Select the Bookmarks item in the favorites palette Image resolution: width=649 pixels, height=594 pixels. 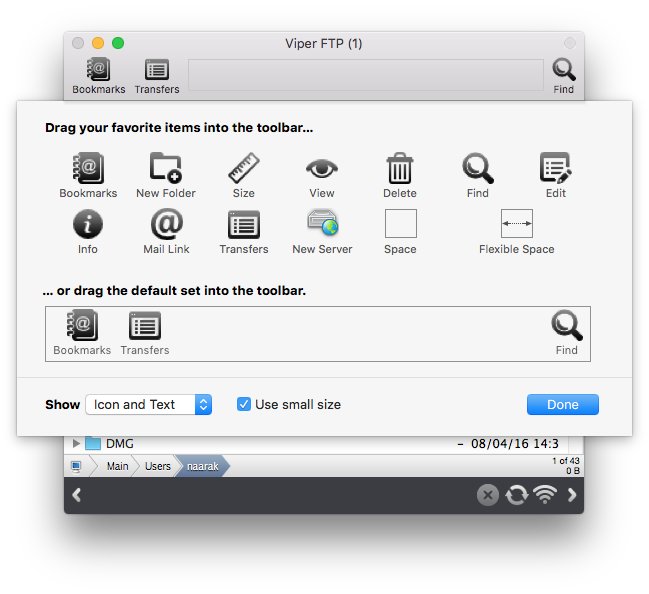[88, 175]
